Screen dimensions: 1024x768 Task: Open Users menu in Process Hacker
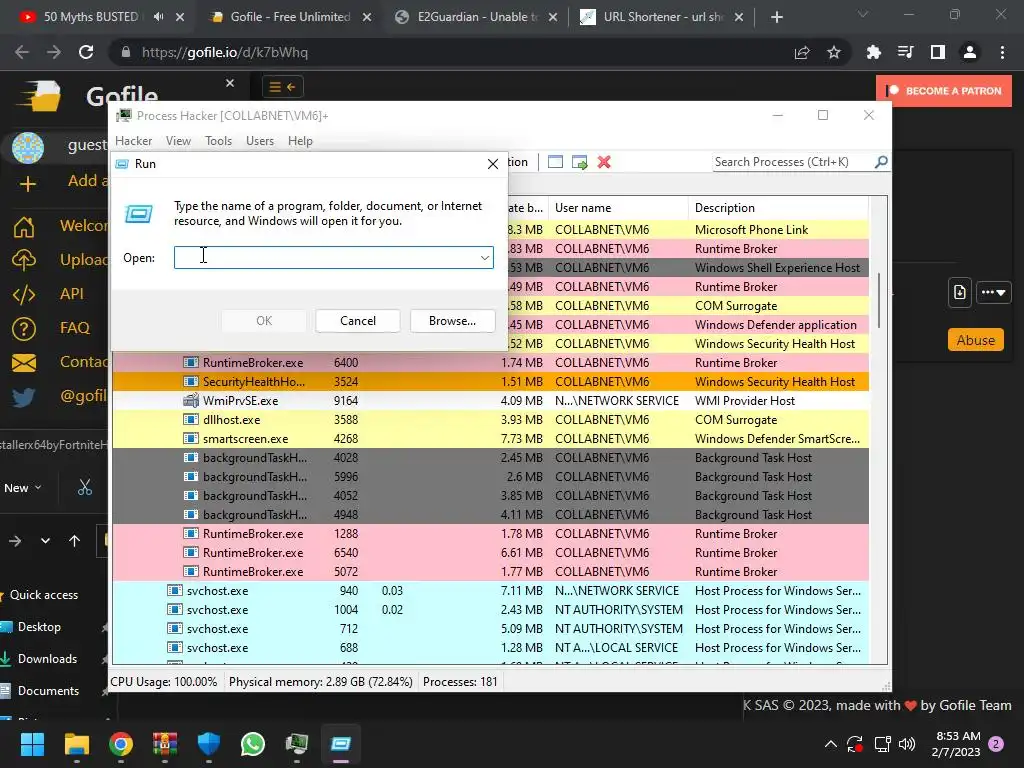260,140
